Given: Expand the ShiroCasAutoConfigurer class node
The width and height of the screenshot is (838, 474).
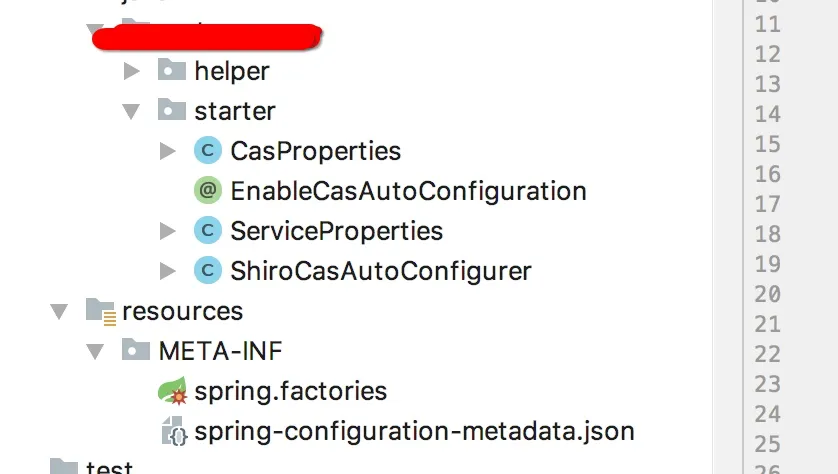Looking at the screenshot, I should [x=167, y=271].
